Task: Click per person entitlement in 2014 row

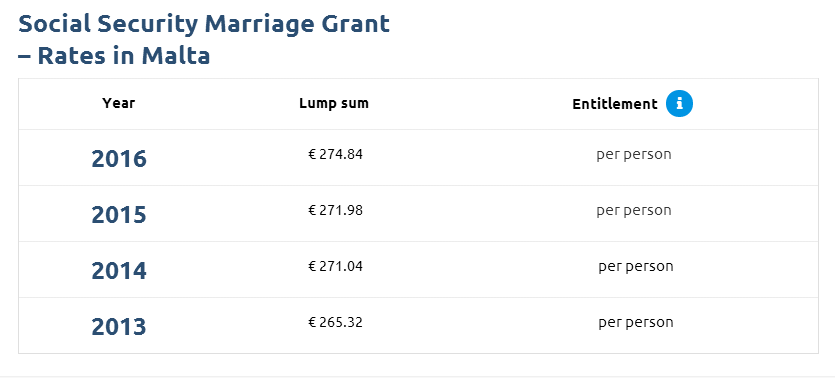Action: [x=636, y=267]
